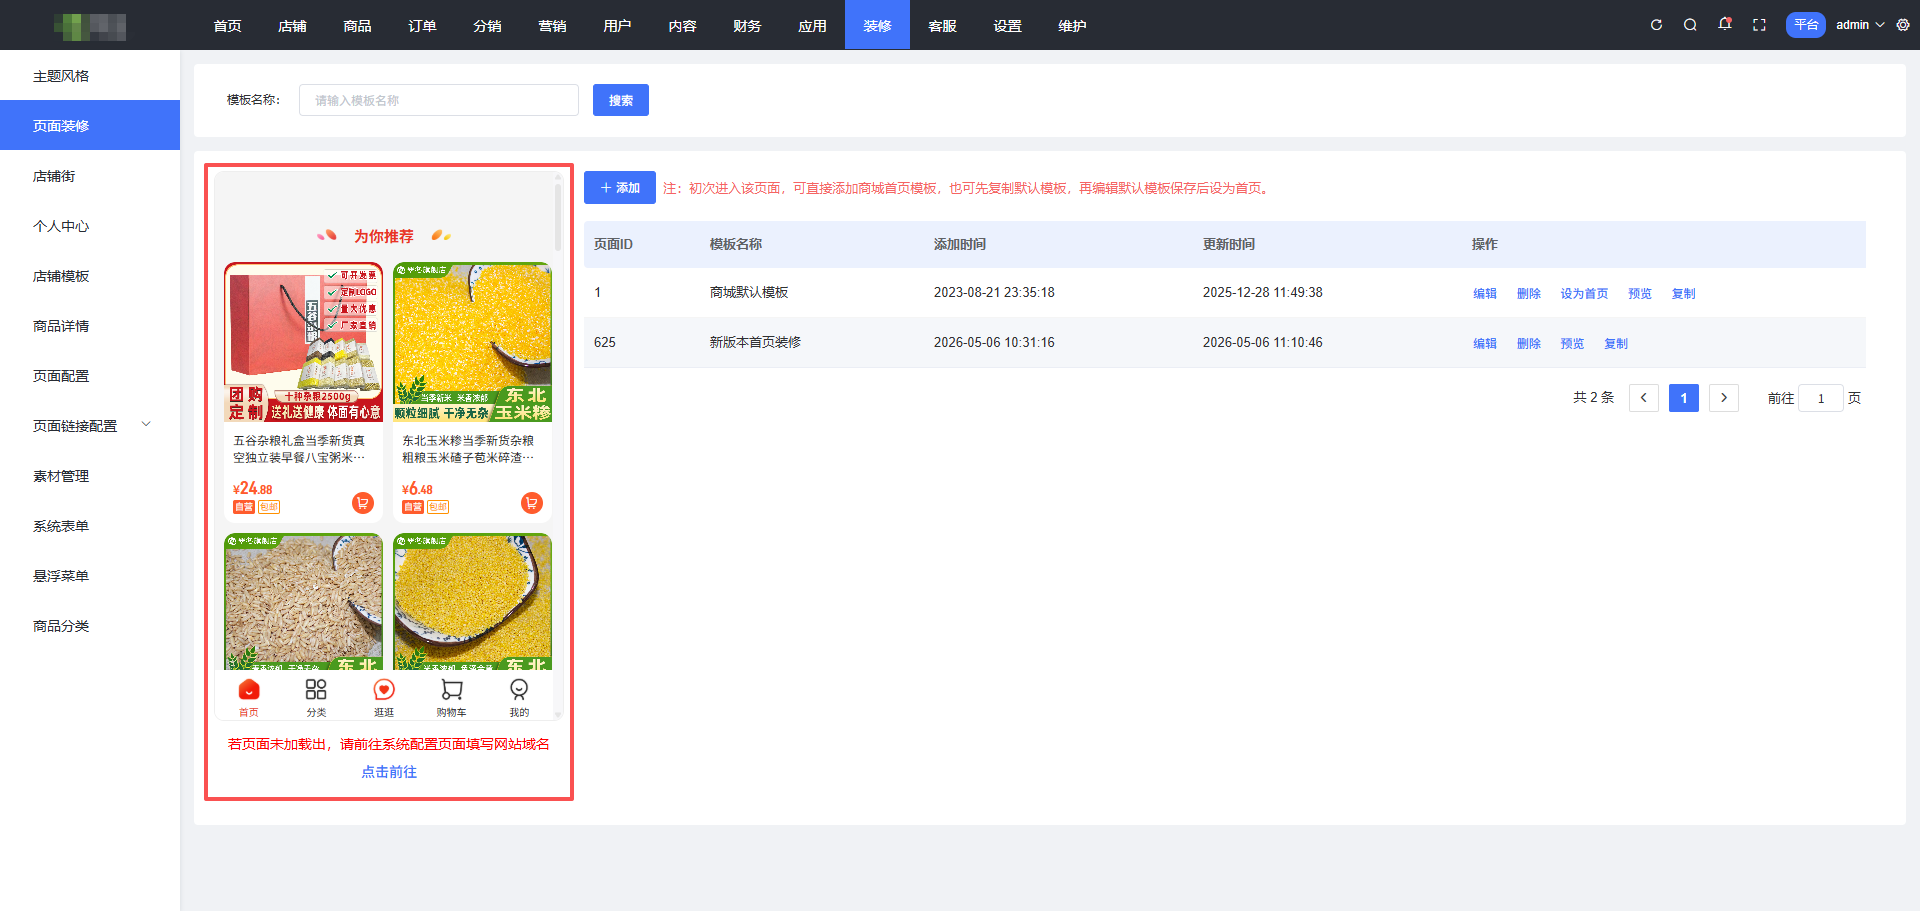Focus the 前往 page number input
The image size is (1920, 911).
pos(1821,398)
